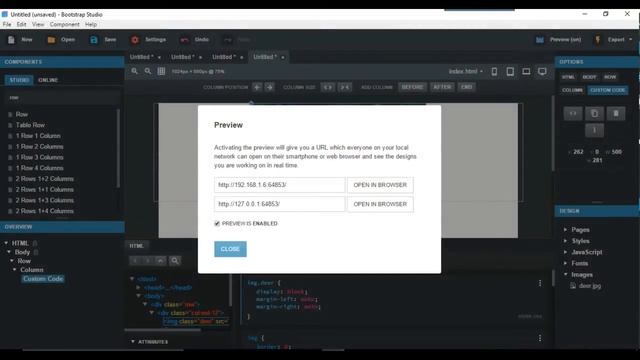Viewport: 640px width, 360px height.
Task: Collapse the Column node in Overview tree
Action: 15,270
